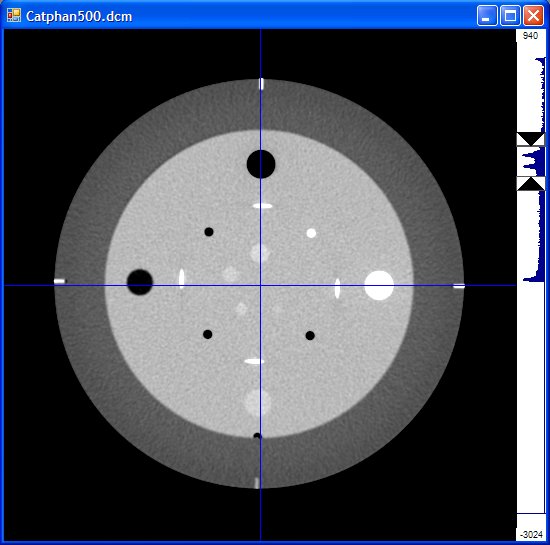Image resolution: width=550 pixels, height=545 pixels.
Task: Click the crosshair intersection at image center
Action: (x=260, y=285)
